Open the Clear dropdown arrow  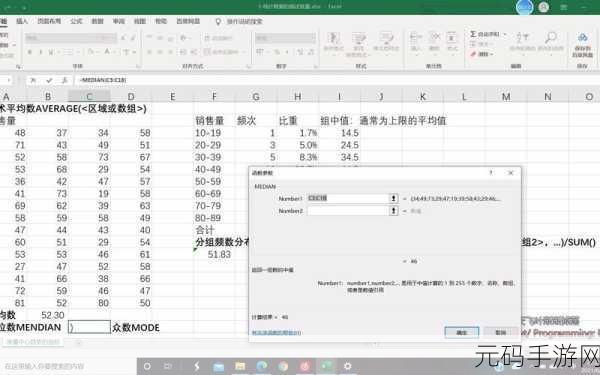coord(492,54)
